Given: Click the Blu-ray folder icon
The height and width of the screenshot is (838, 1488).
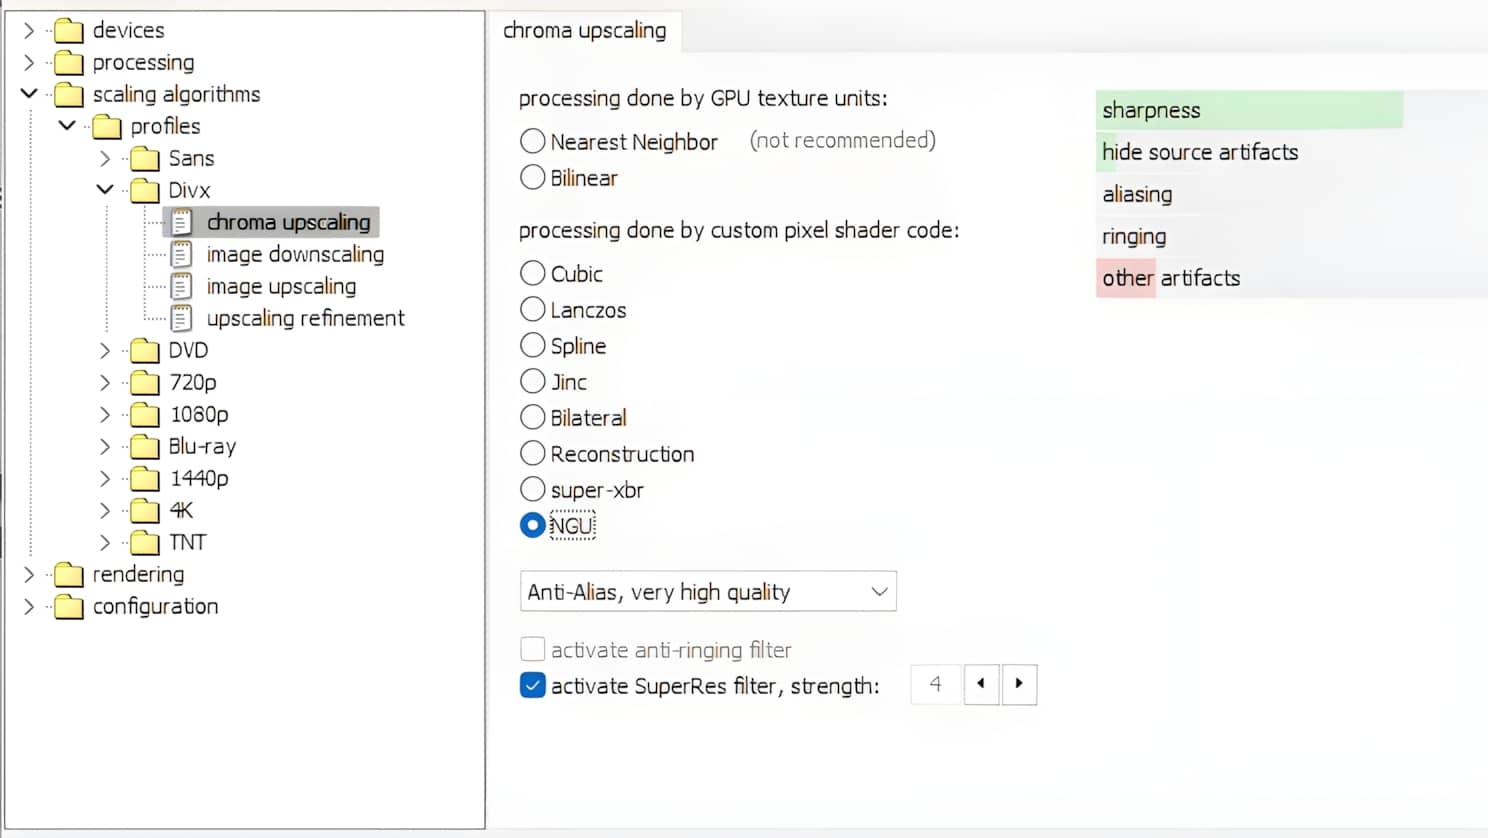Looking at the screenshot, I should coord(145,446).
